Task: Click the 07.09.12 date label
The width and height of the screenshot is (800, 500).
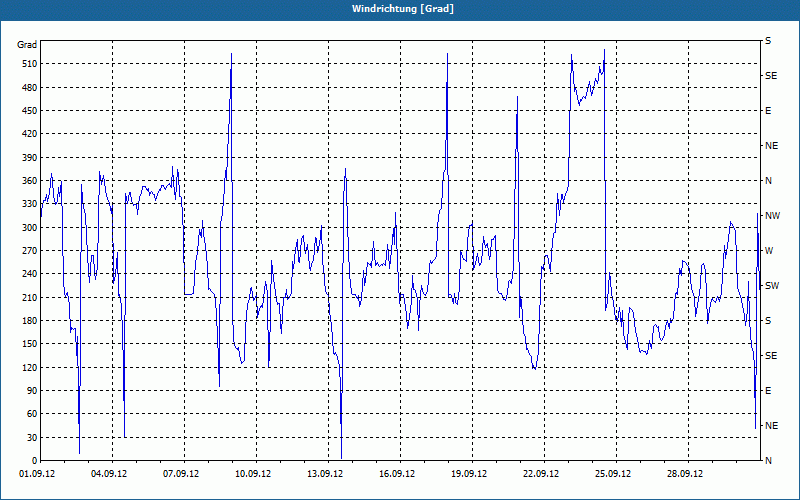Action: pyautogui.click(x=181, y=474)
